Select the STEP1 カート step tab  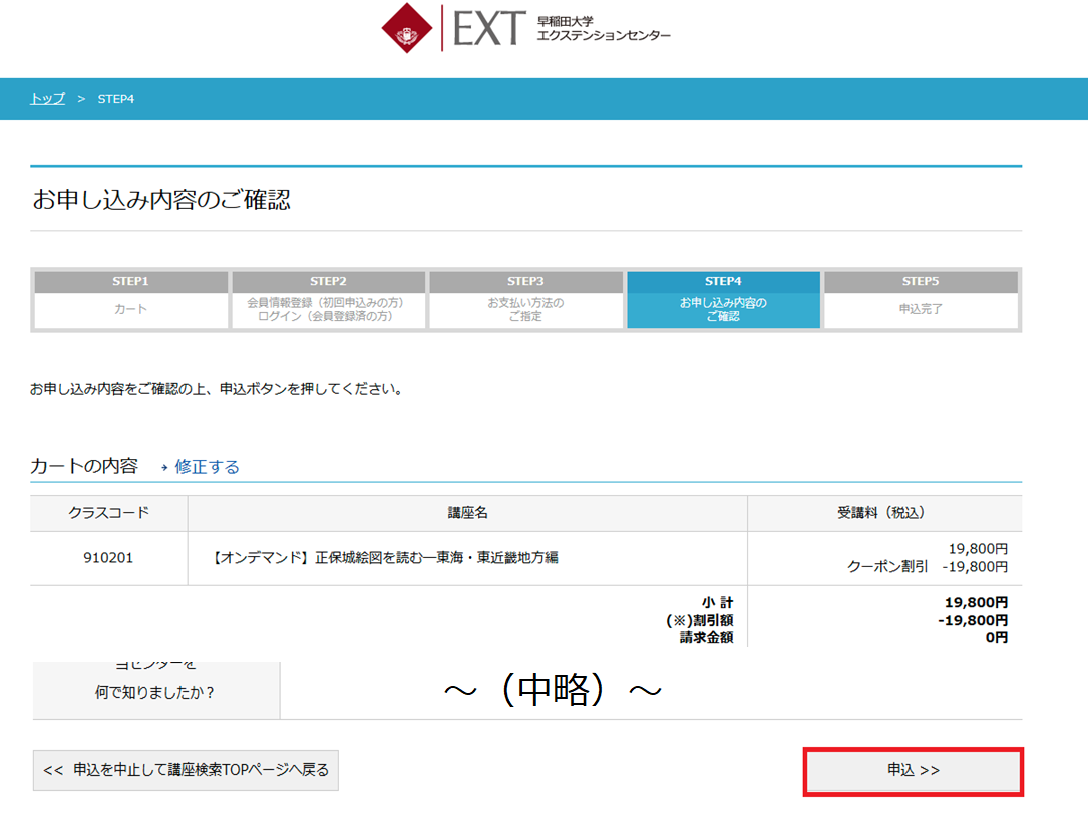(131, 300)
